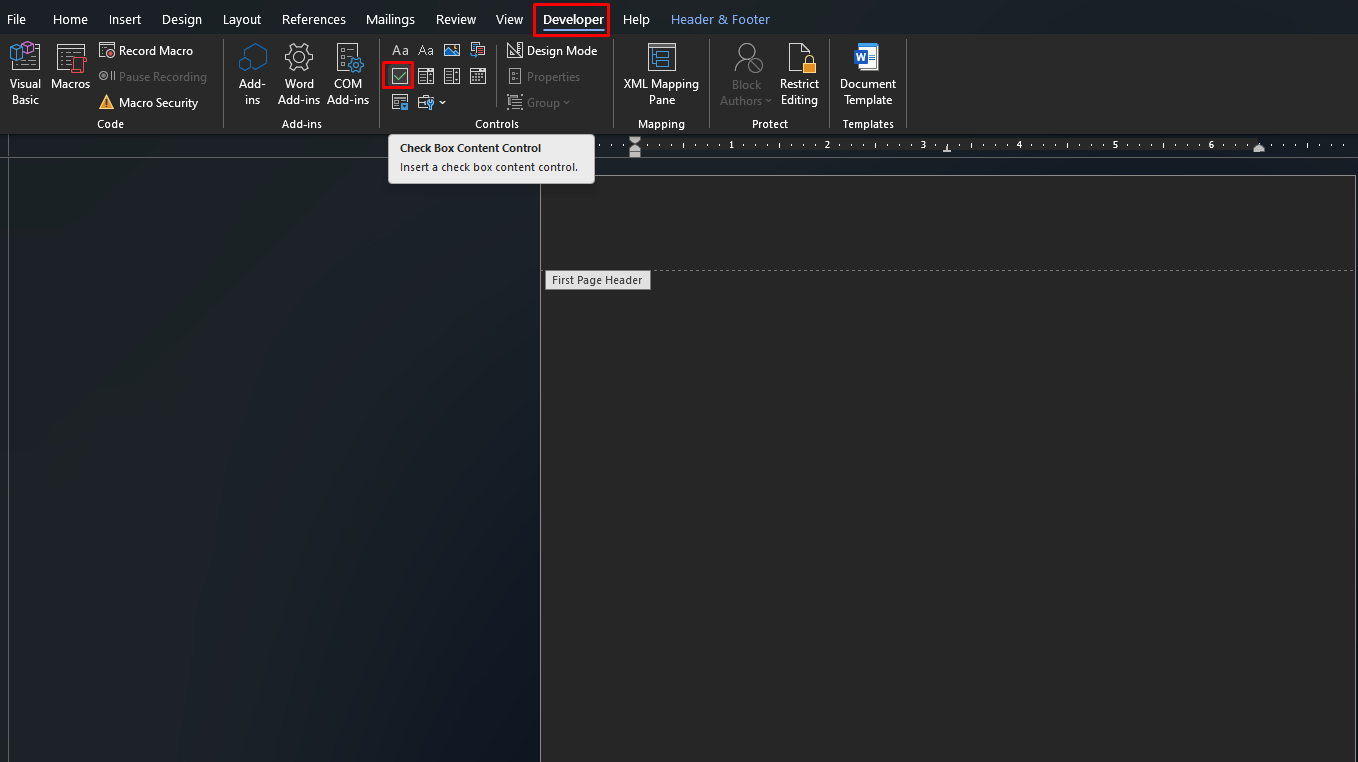Open the Legacy Tools dropdown

coord(431,102)
